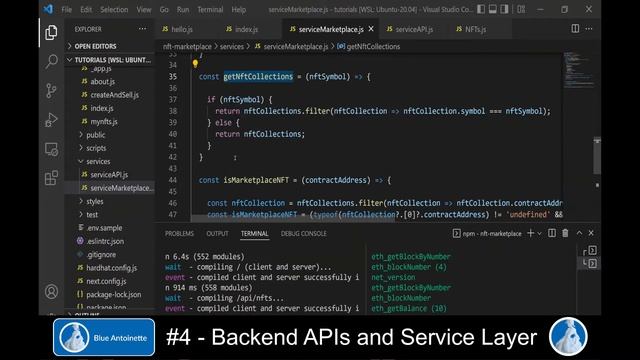640x360 pixels.
Task: Open the Remote Explorer view
Action: point(51,149)
